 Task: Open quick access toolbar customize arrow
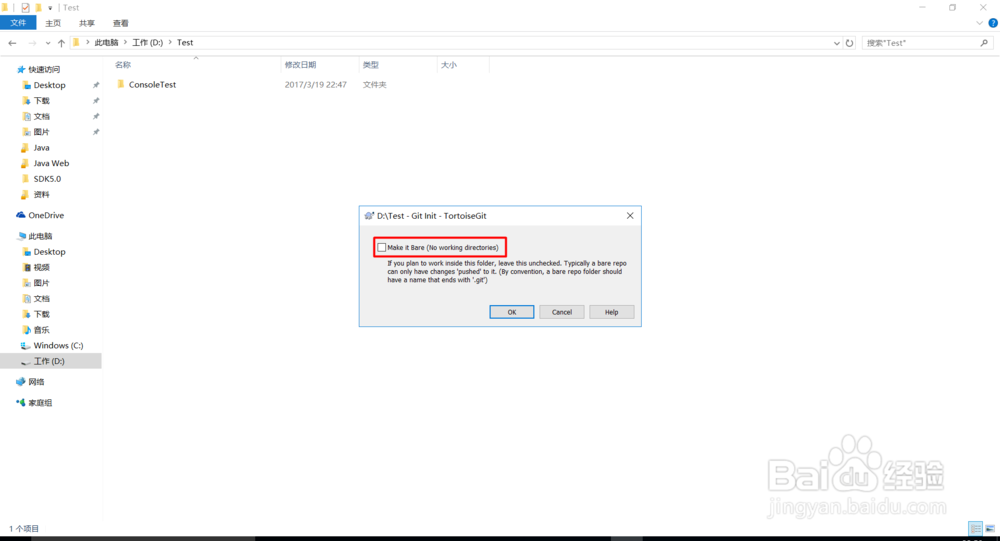click(x=50, y=8)
